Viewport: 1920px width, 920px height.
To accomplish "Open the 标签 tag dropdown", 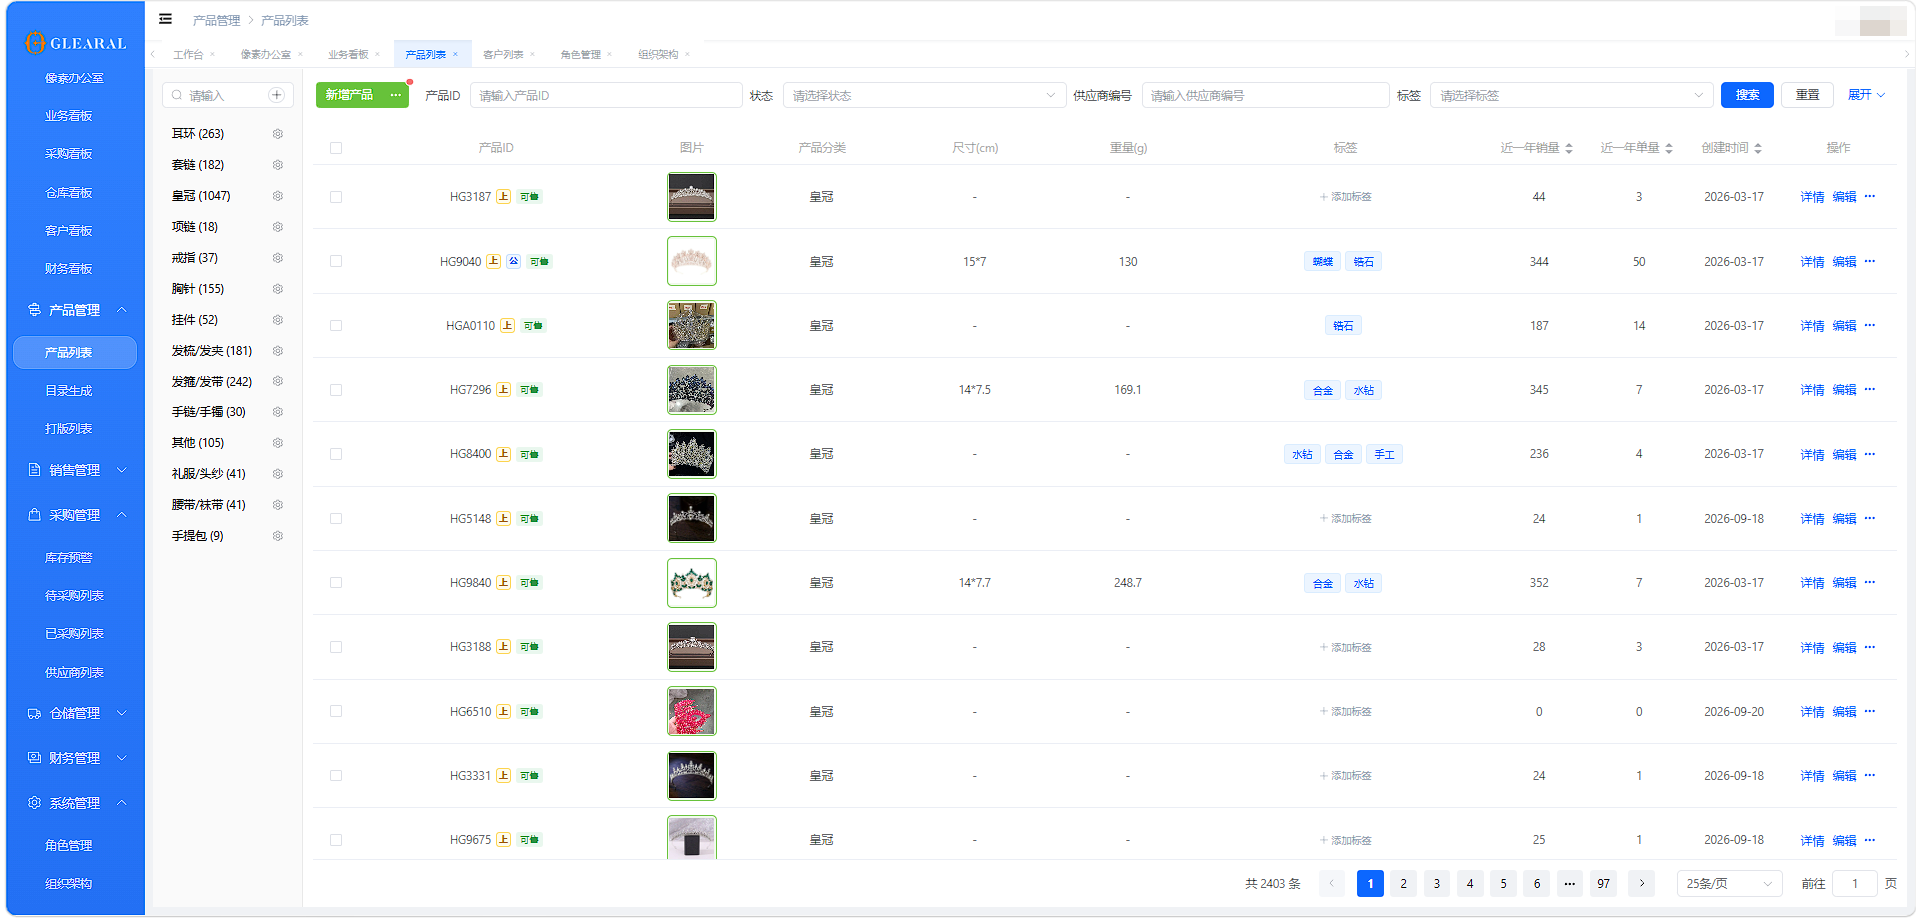I will pyautogui.click(x=1571, y=95).
